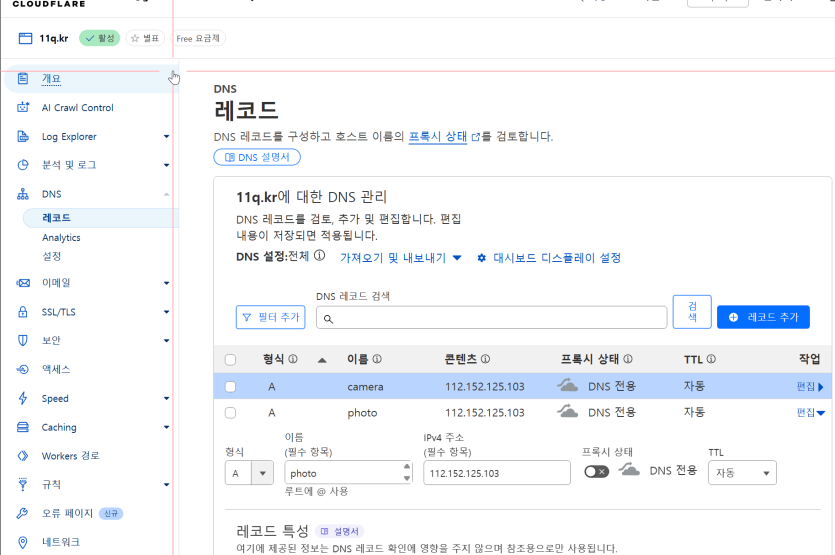This screenshot has width=835, height=555.
Task: Star the site with 별표 button
Action: click(145, 38)
